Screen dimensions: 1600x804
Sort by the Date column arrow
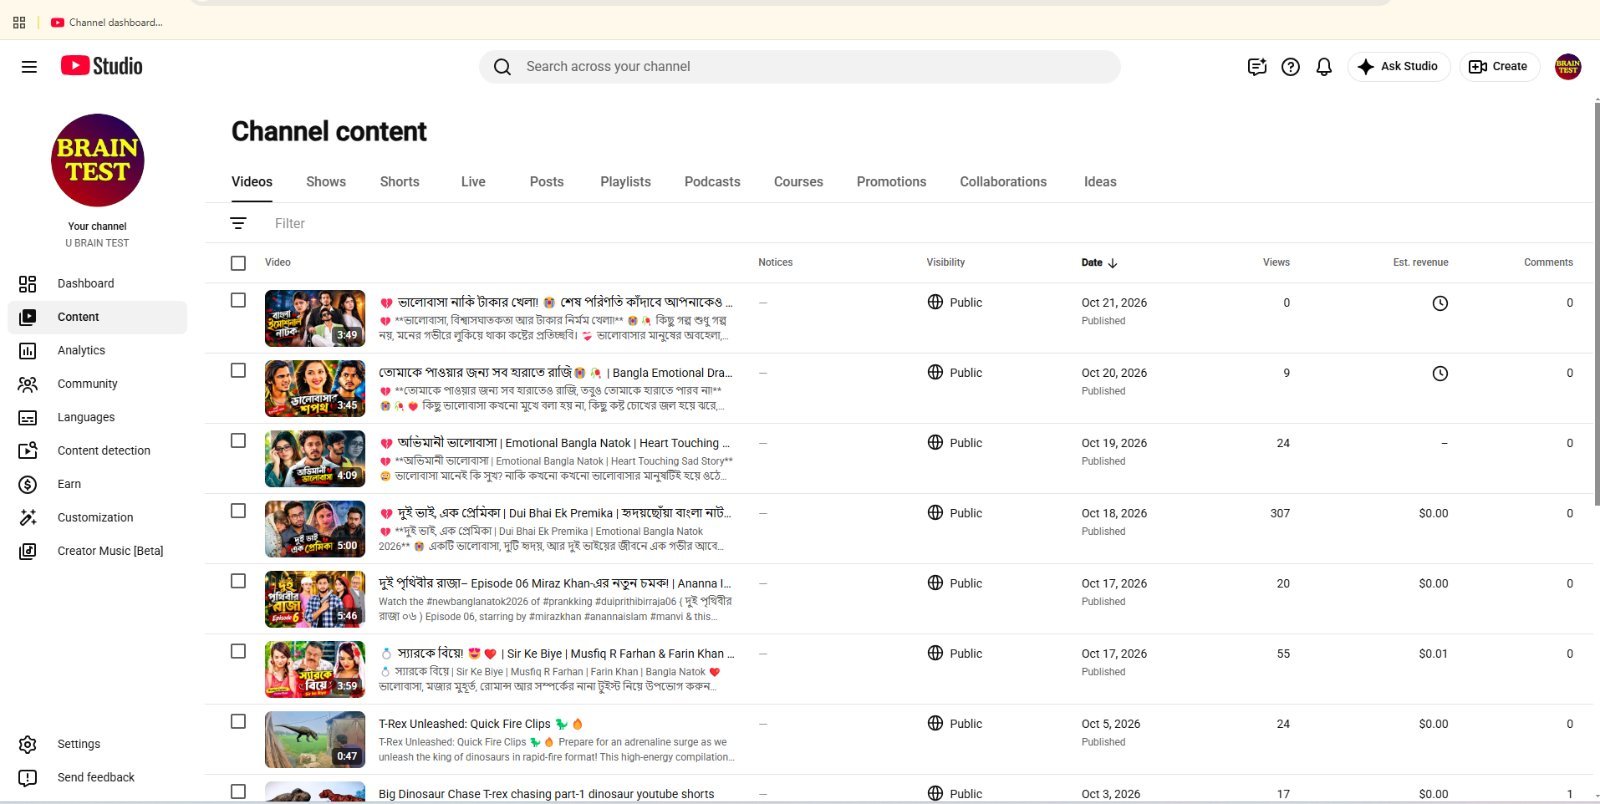(1113, 263)
